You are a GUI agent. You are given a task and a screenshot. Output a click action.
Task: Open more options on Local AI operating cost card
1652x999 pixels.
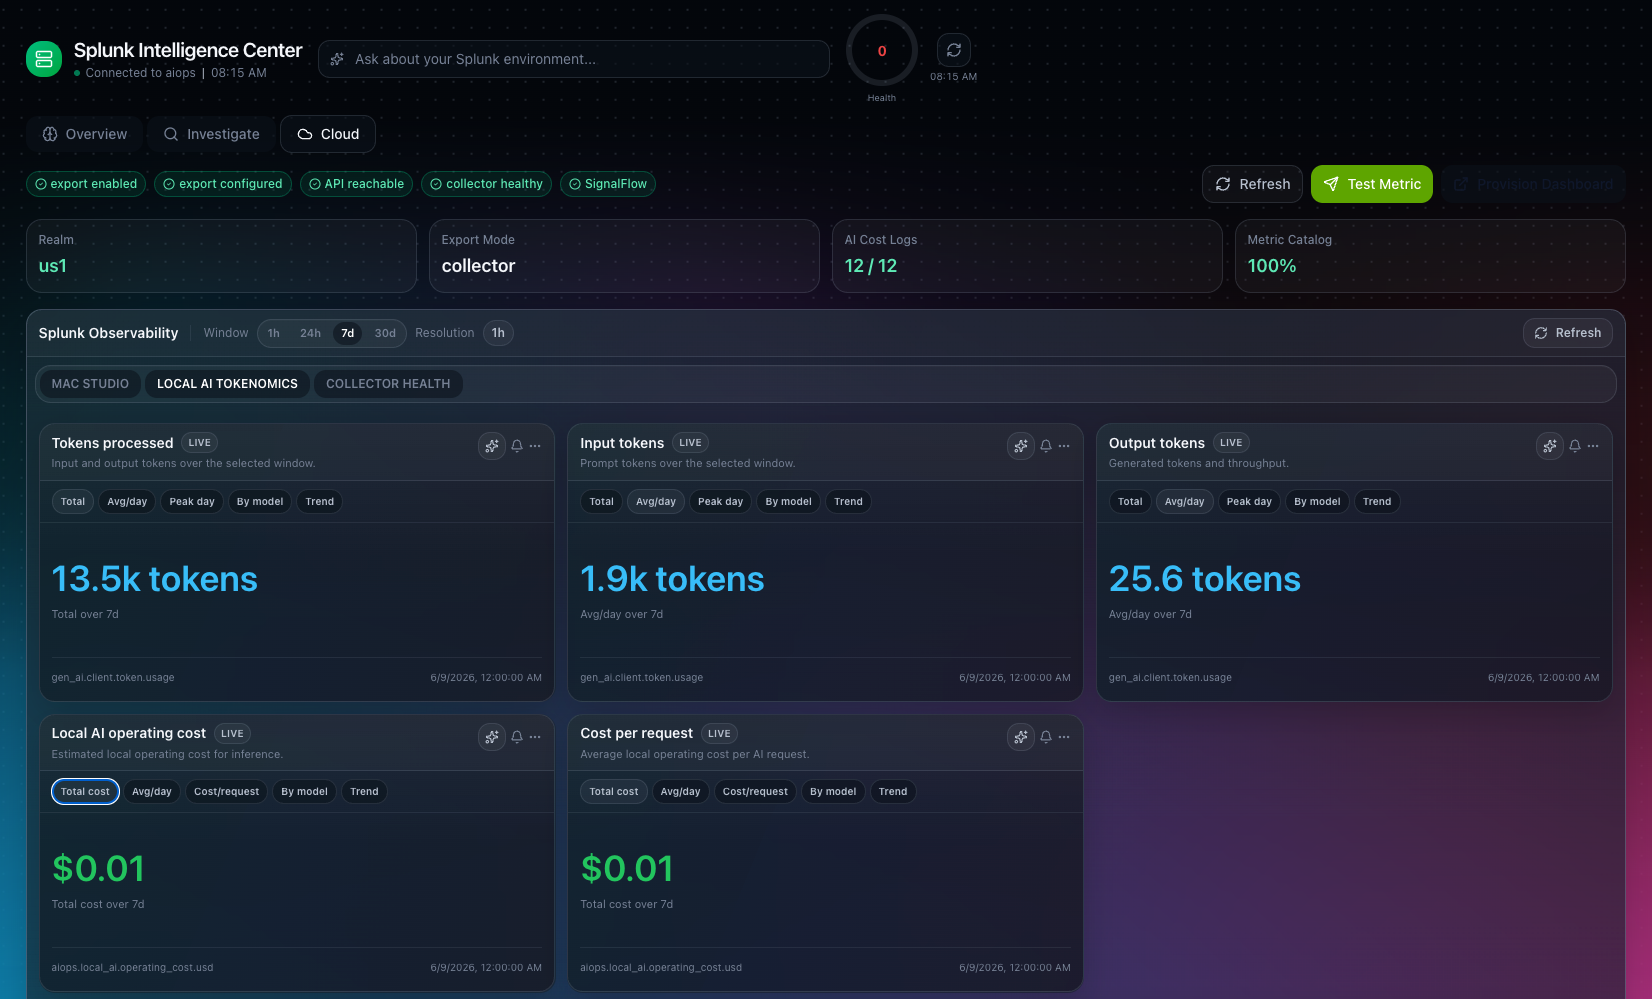coord(536,737)
